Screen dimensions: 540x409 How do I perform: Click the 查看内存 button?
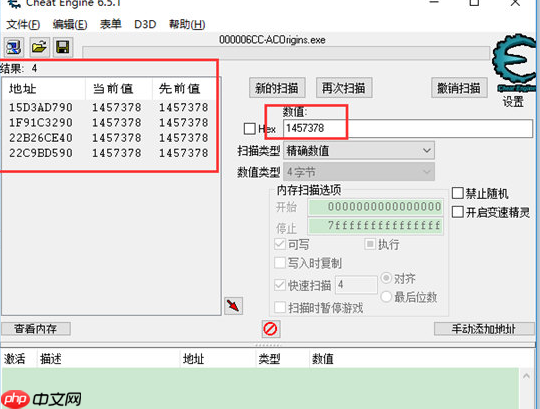36,329
